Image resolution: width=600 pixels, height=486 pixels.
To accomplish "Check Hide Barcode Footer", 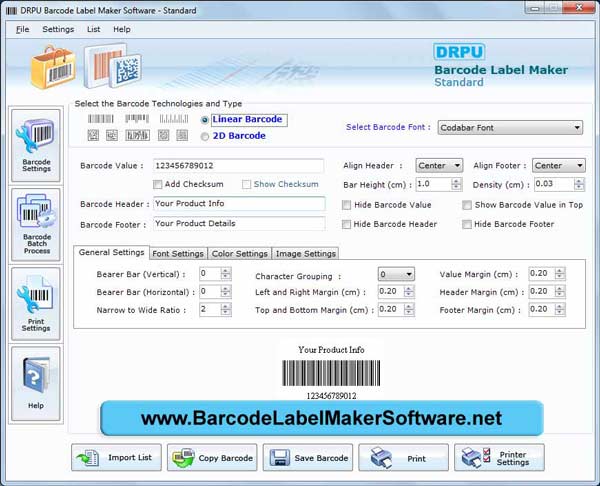I will pyautogui.click(x=466, y=224).
